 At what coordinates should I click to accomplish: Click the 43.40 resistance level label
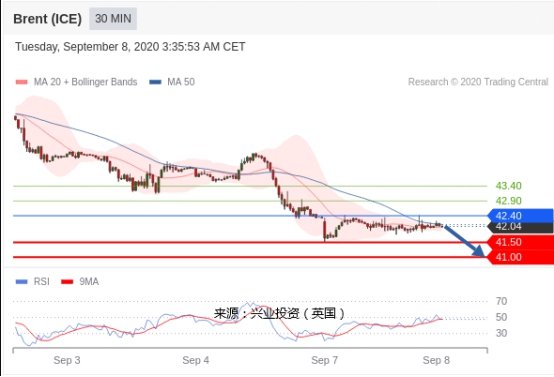(508, 186)
